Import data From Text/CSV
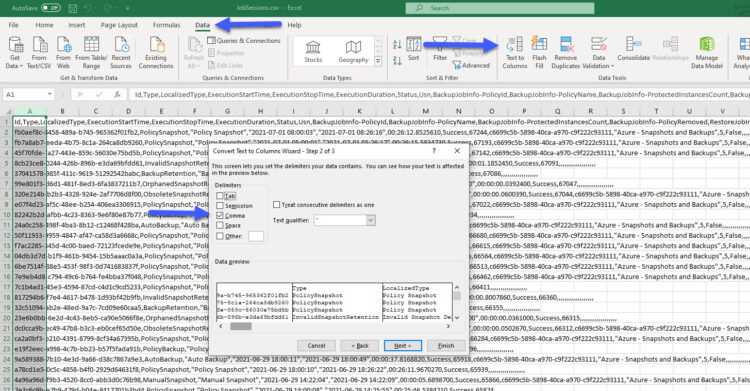Screen dimensions: 750x391 click(39, 52)
